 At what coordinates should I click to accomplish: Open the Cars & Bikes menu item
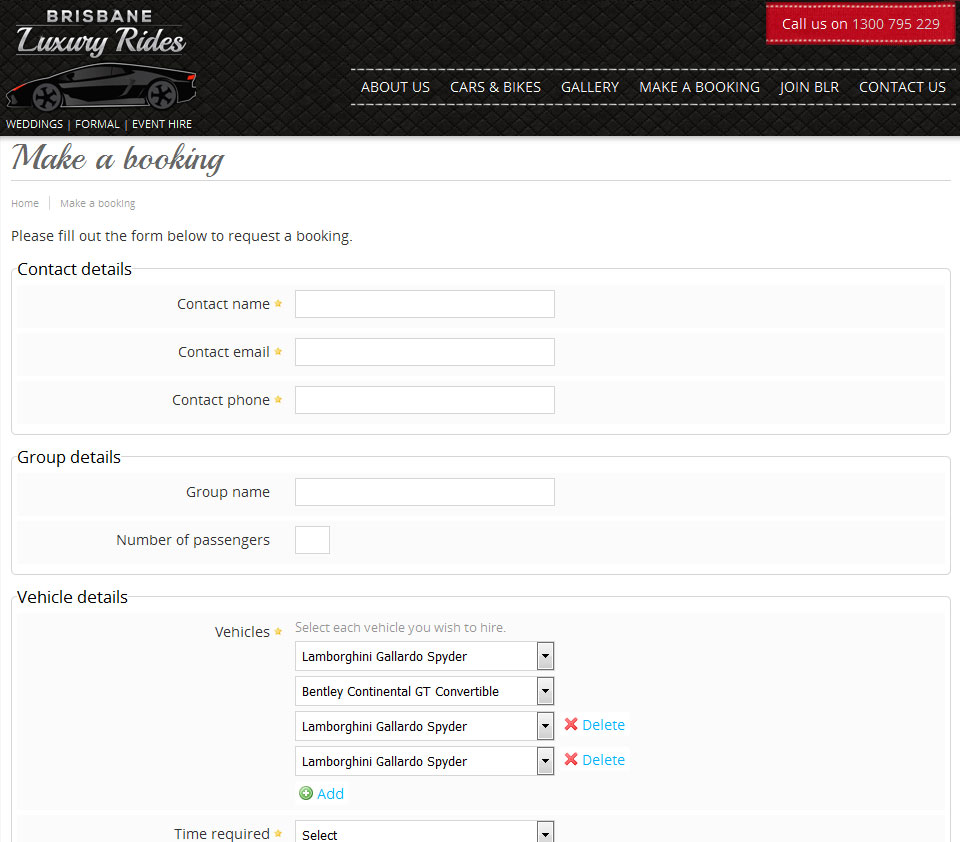pyautogui.click(x=495, y=87)
